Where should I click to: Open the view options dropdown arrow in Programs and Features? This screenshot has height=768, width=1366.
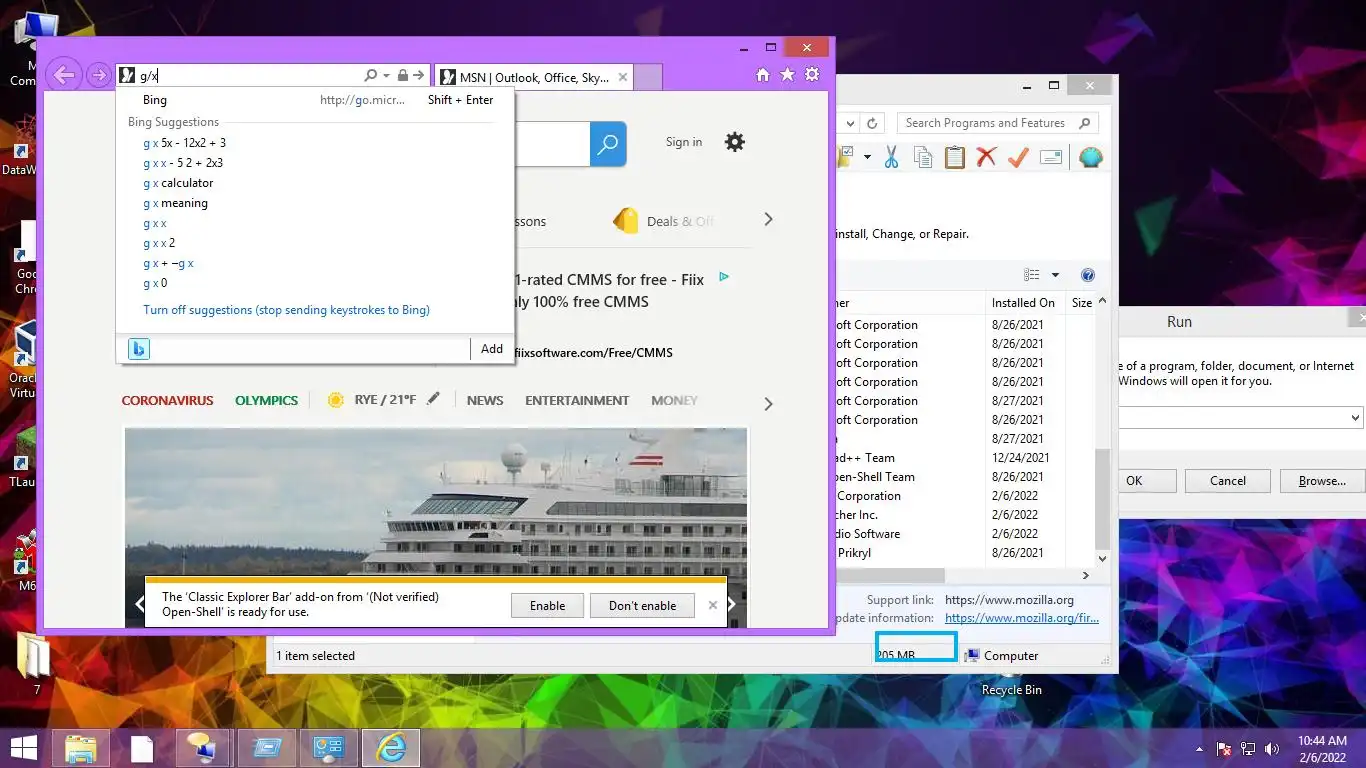click(1054, 275)
